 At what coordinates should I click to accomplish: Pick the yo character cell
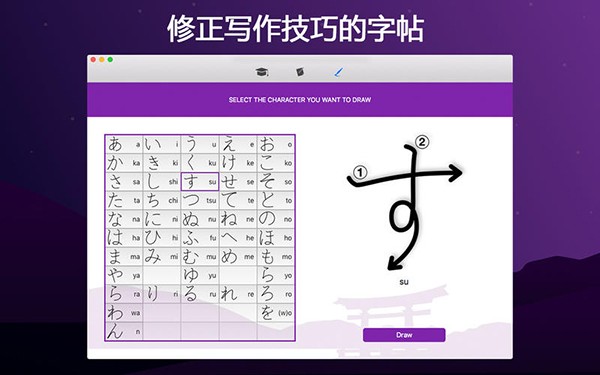tap(276, 276)
